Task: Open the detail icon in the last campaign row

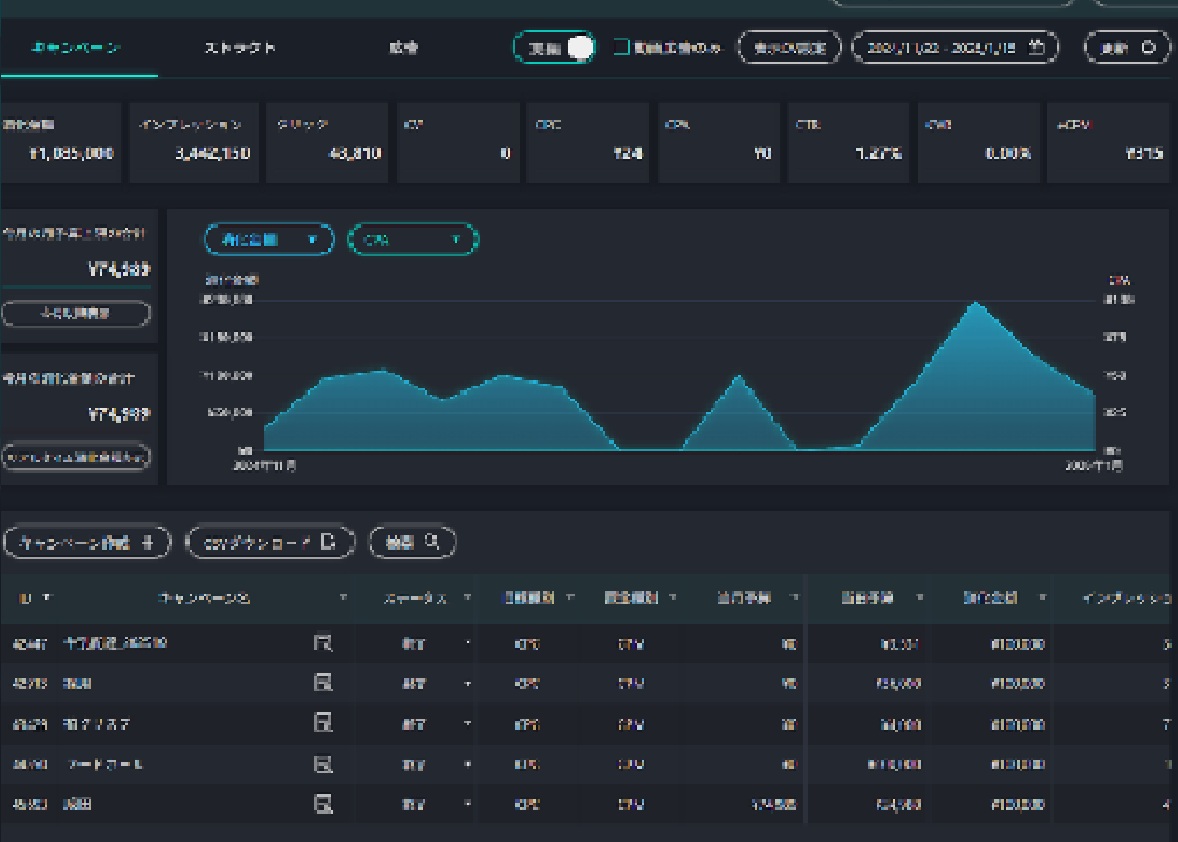Action: (323, 803)
